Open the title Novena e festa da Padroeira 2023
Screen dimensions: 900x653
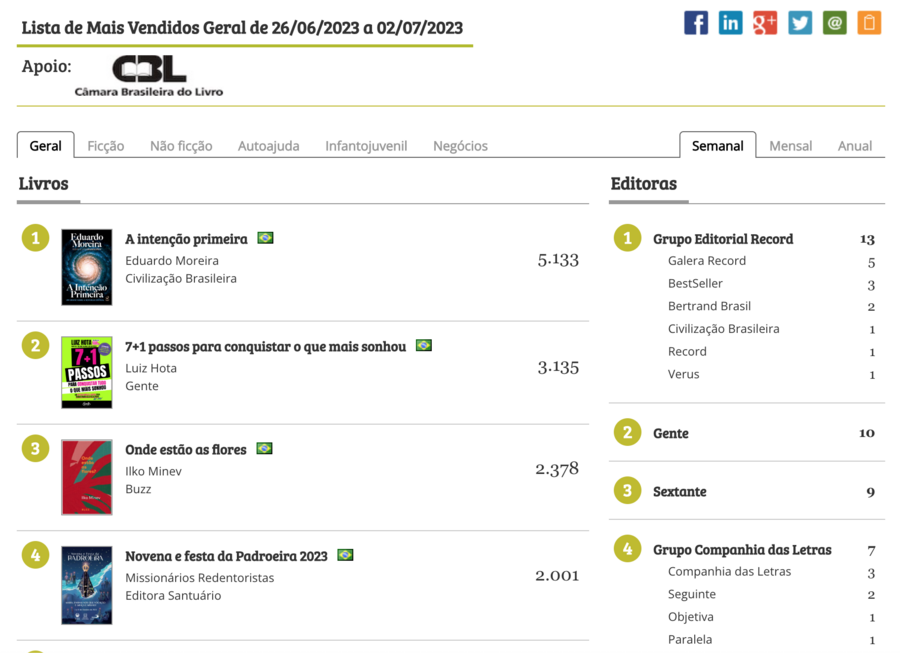(226, 556)
